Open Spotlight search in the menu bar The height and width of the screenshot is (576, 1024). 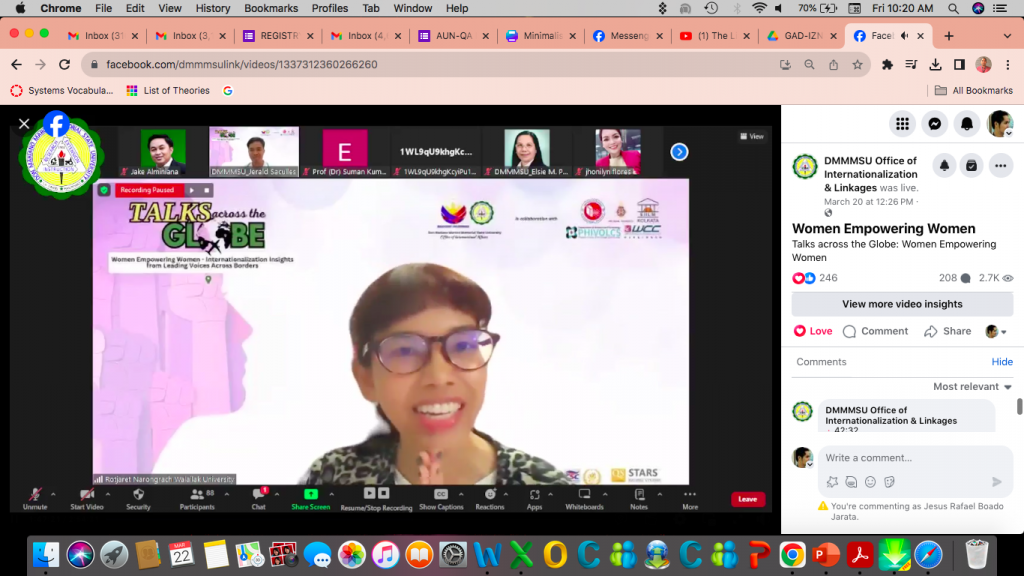point(953,8)
